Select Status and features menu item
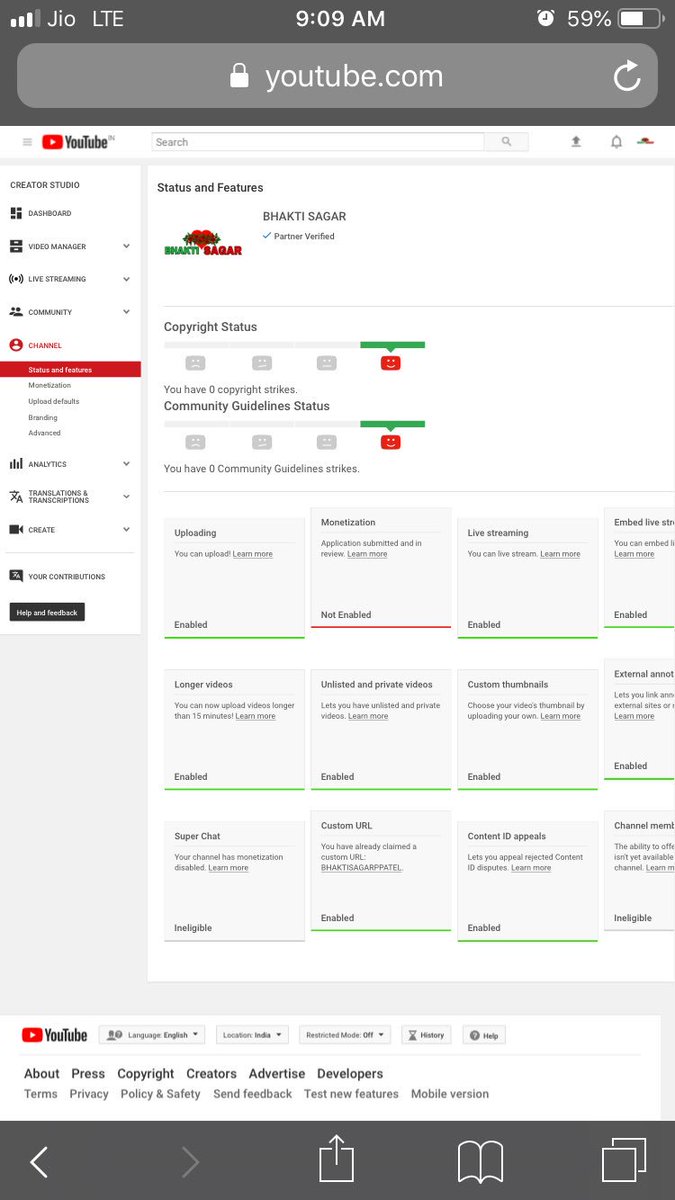This screenshot has width=675, height=1200. [70, 370]
